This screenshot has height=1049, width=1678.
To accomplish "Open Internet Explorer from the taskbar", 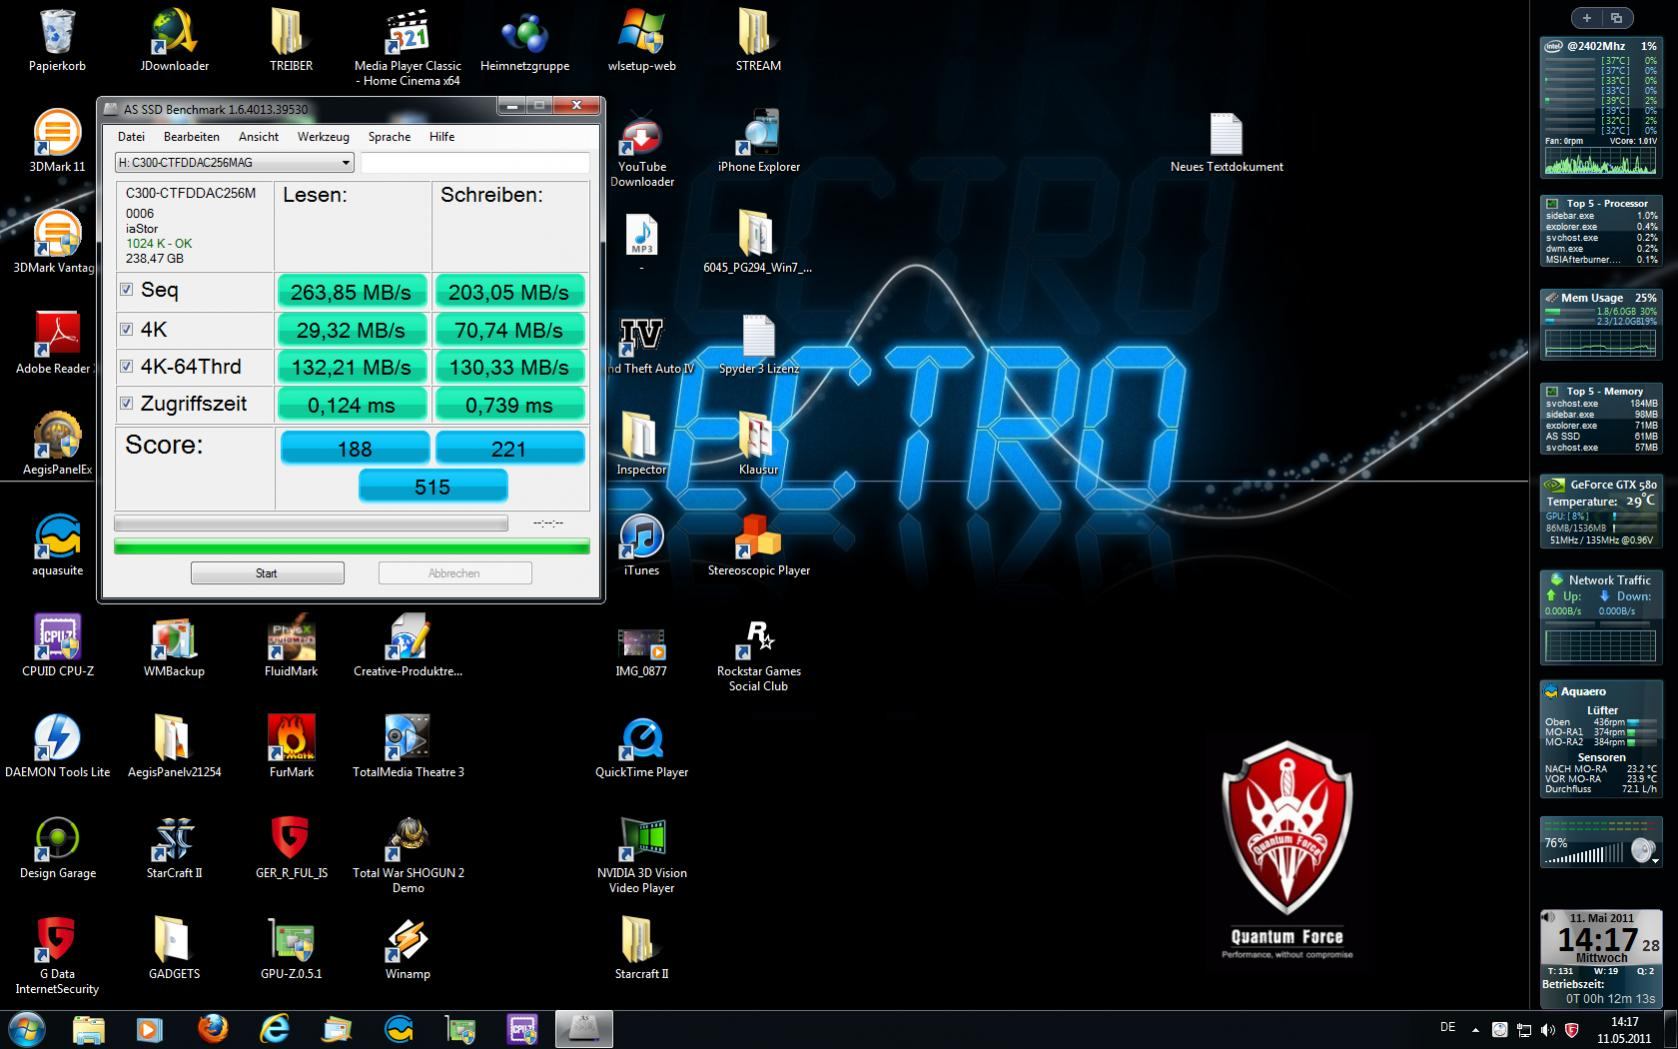I will 274,1029.
